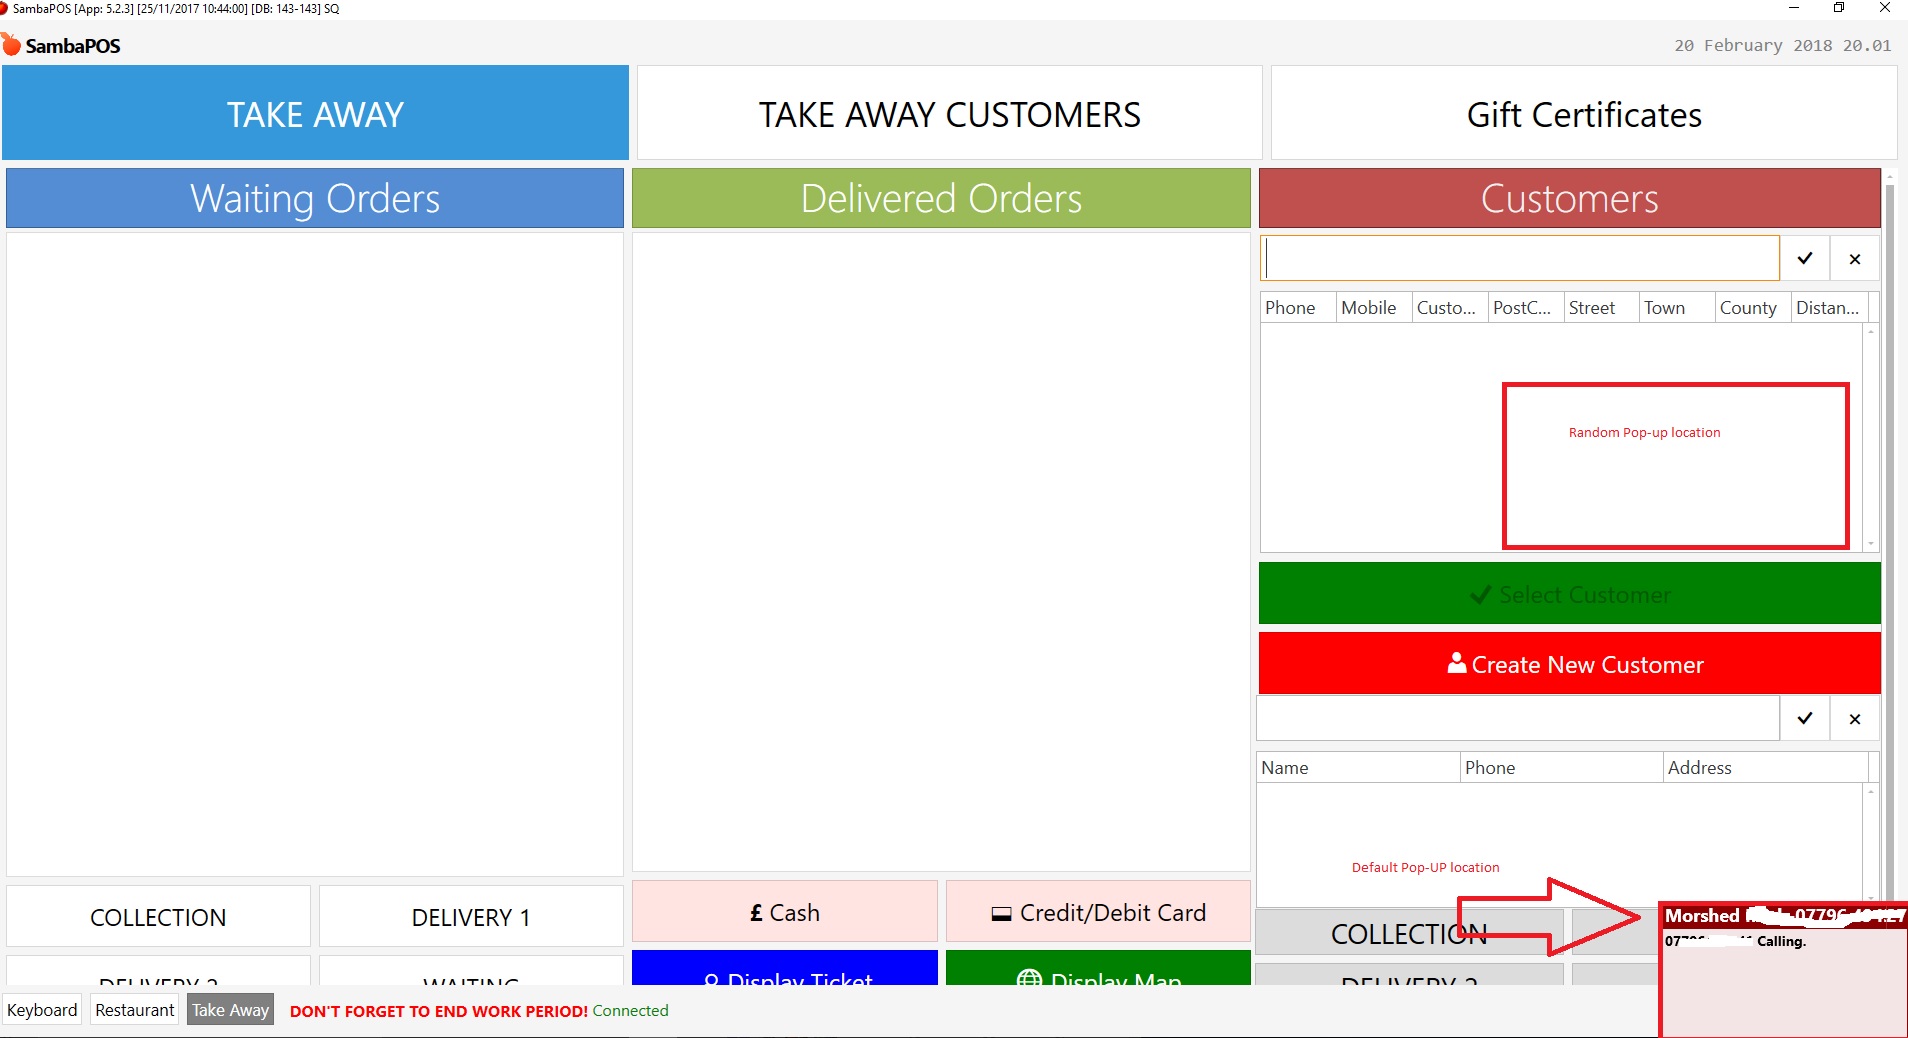Image resolution: width=1908 pixels, height=1038 pixels.
Task: Click the X beside the lower search box
Action: (1854, 719)
